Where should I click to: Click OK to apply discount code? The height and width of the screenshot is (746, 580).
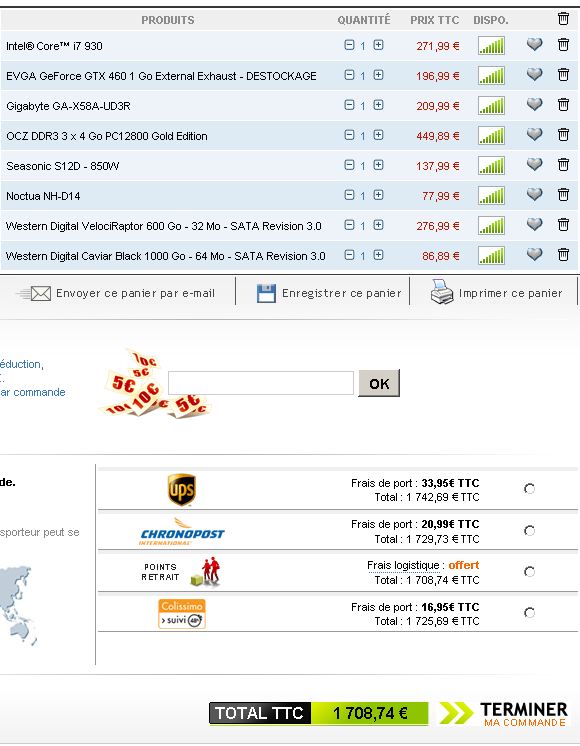click(x=379, y=383)
